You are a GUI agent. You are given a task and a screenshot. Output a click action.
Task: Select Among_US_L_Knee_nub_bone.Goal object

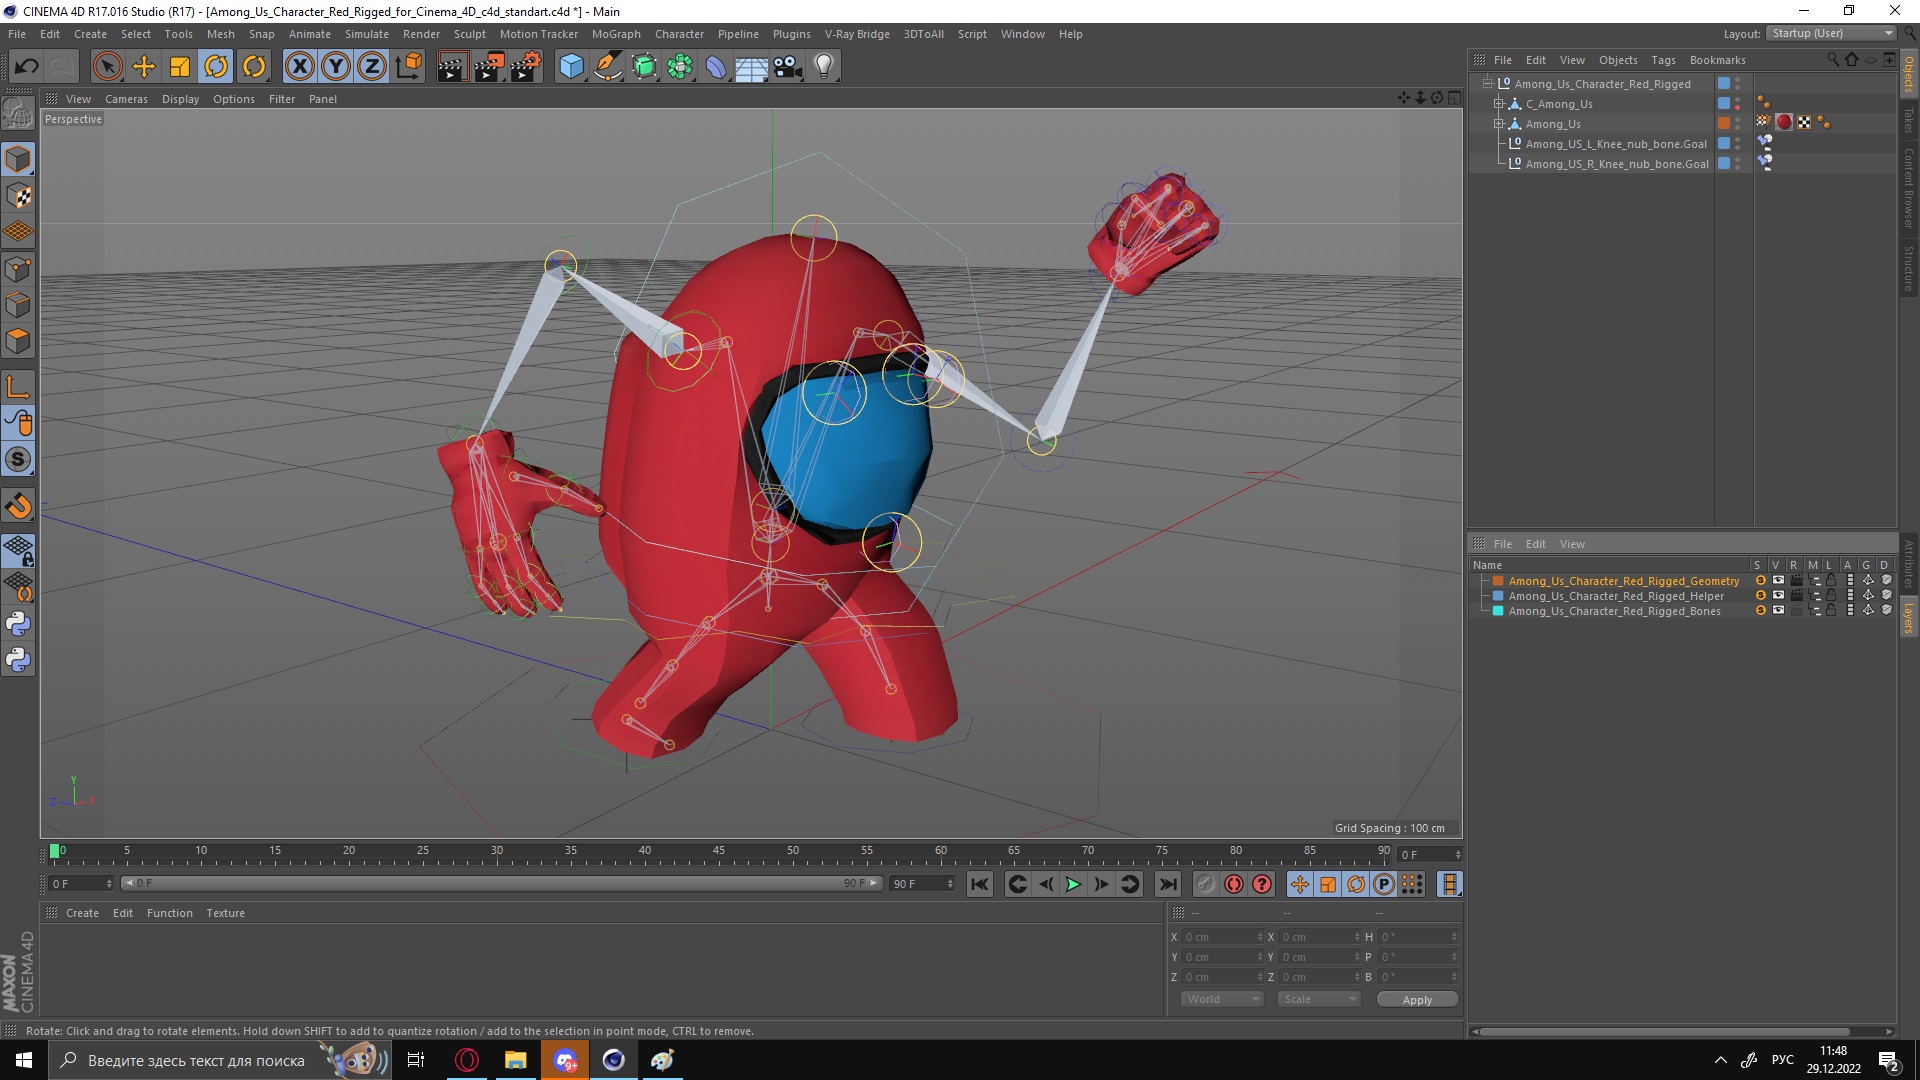[1616, 144]
